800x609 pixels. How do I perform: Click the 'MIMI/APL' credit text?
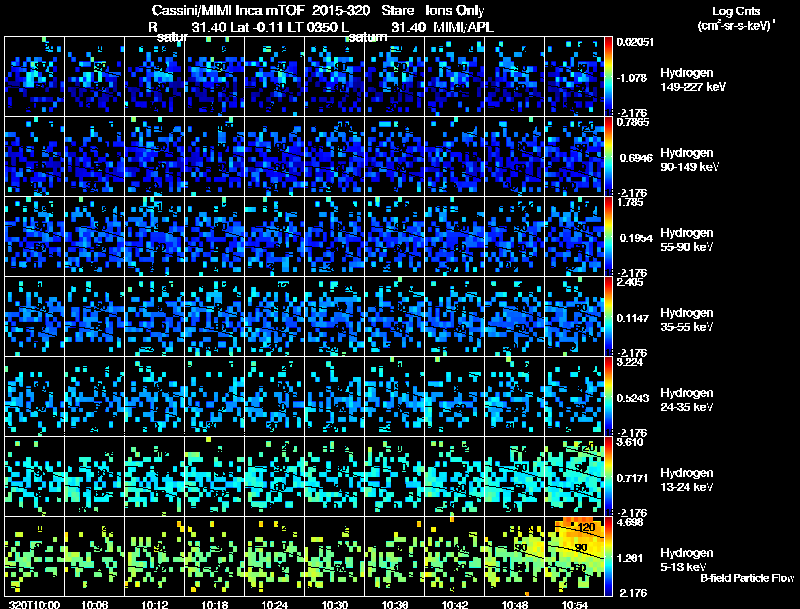[x=463, y=27]
